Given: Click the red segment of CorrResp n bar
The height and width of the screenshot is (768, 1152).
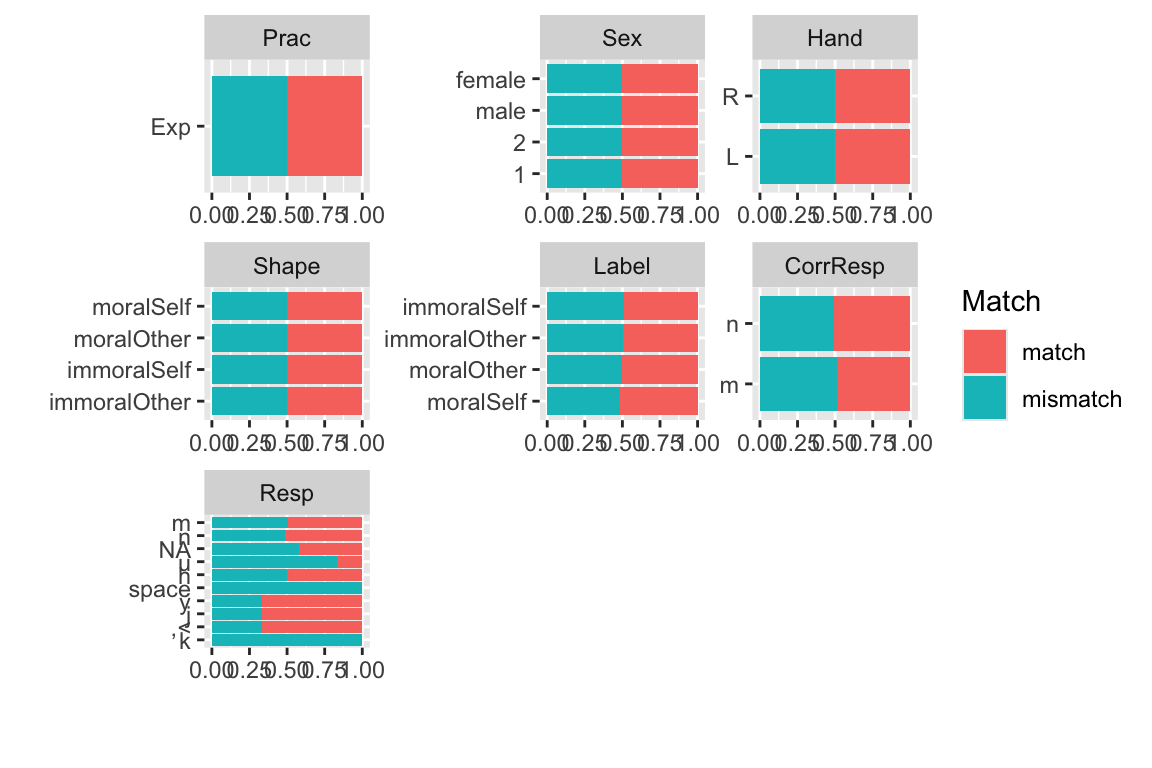Looking at the screenshot, I should tap(872, 324).
